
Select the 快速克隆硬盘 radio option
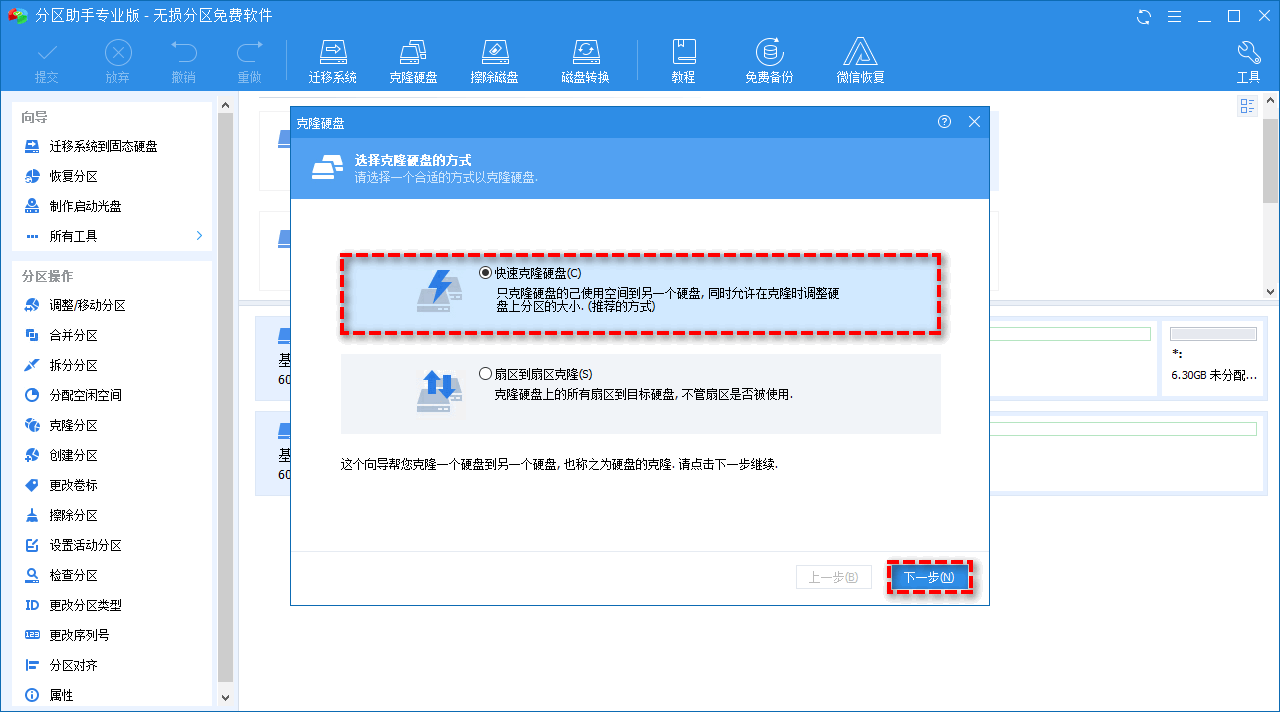point(486,273)
